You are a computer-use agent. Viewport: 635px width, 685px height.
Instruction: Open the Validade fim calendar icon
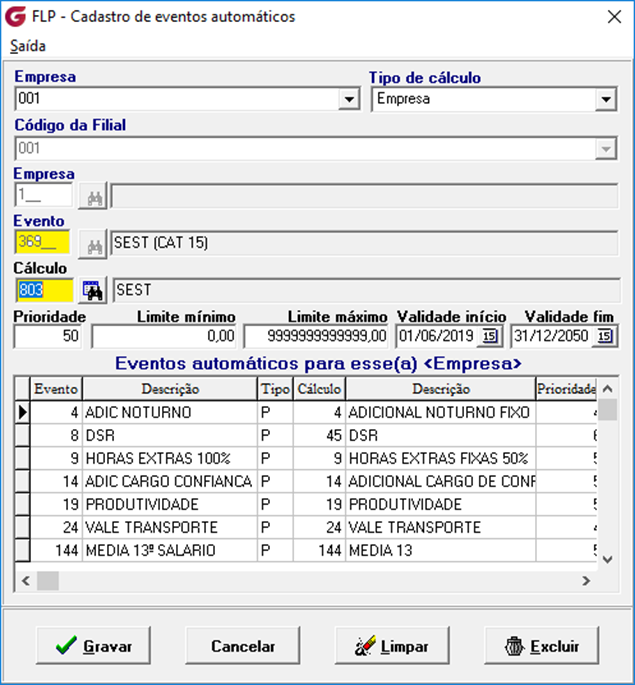605,336
